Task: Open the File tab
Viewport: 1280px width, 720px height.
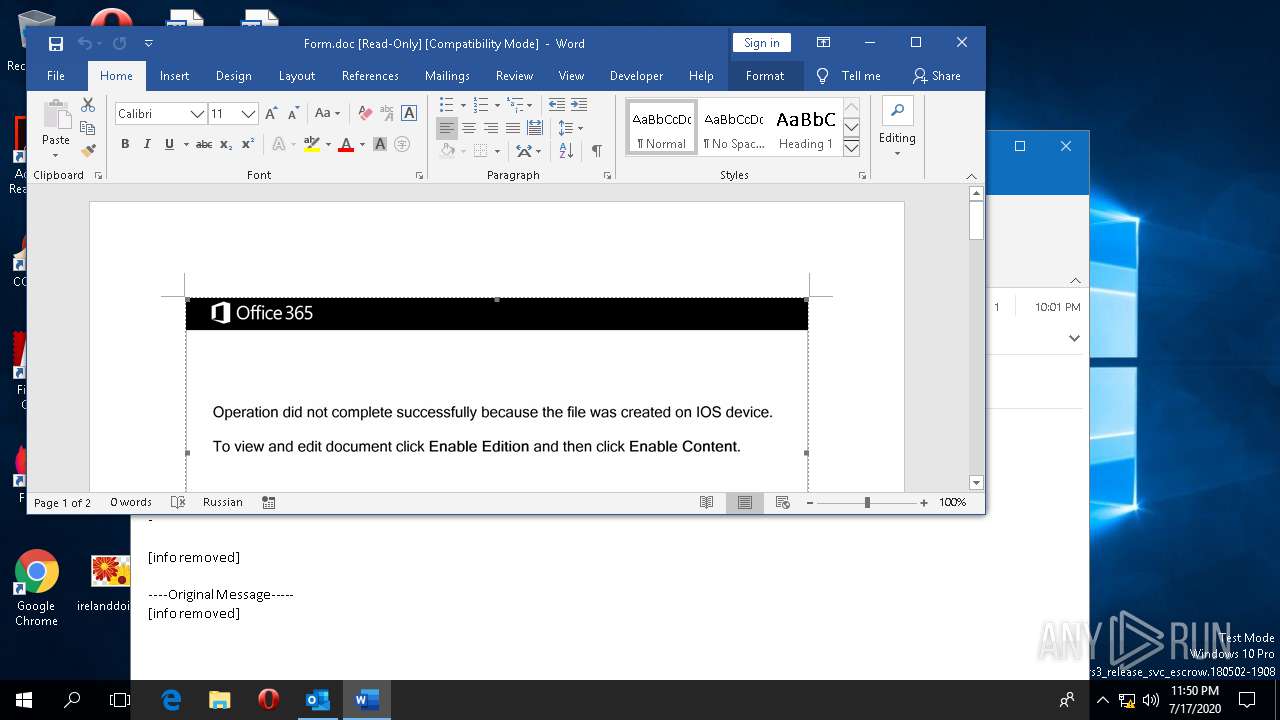Action: pos(56,75)
